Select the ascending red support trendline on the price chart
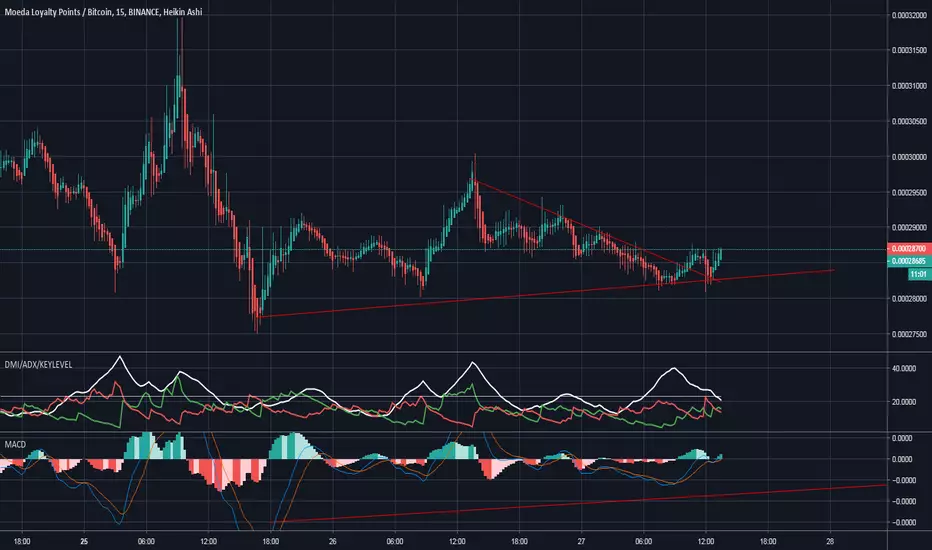The image size is (932, 550). (547, 293)
